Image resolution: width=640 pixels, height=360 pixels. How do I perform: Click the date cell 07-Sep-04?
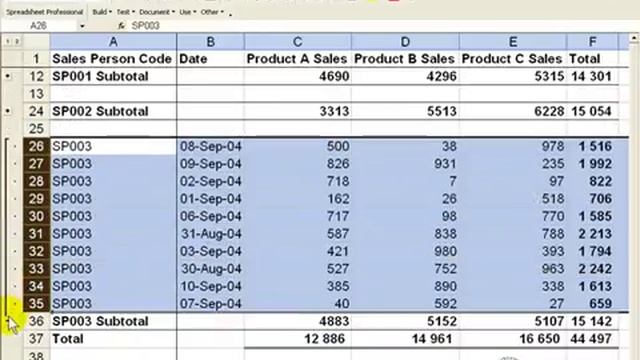(x=211, y=304)
